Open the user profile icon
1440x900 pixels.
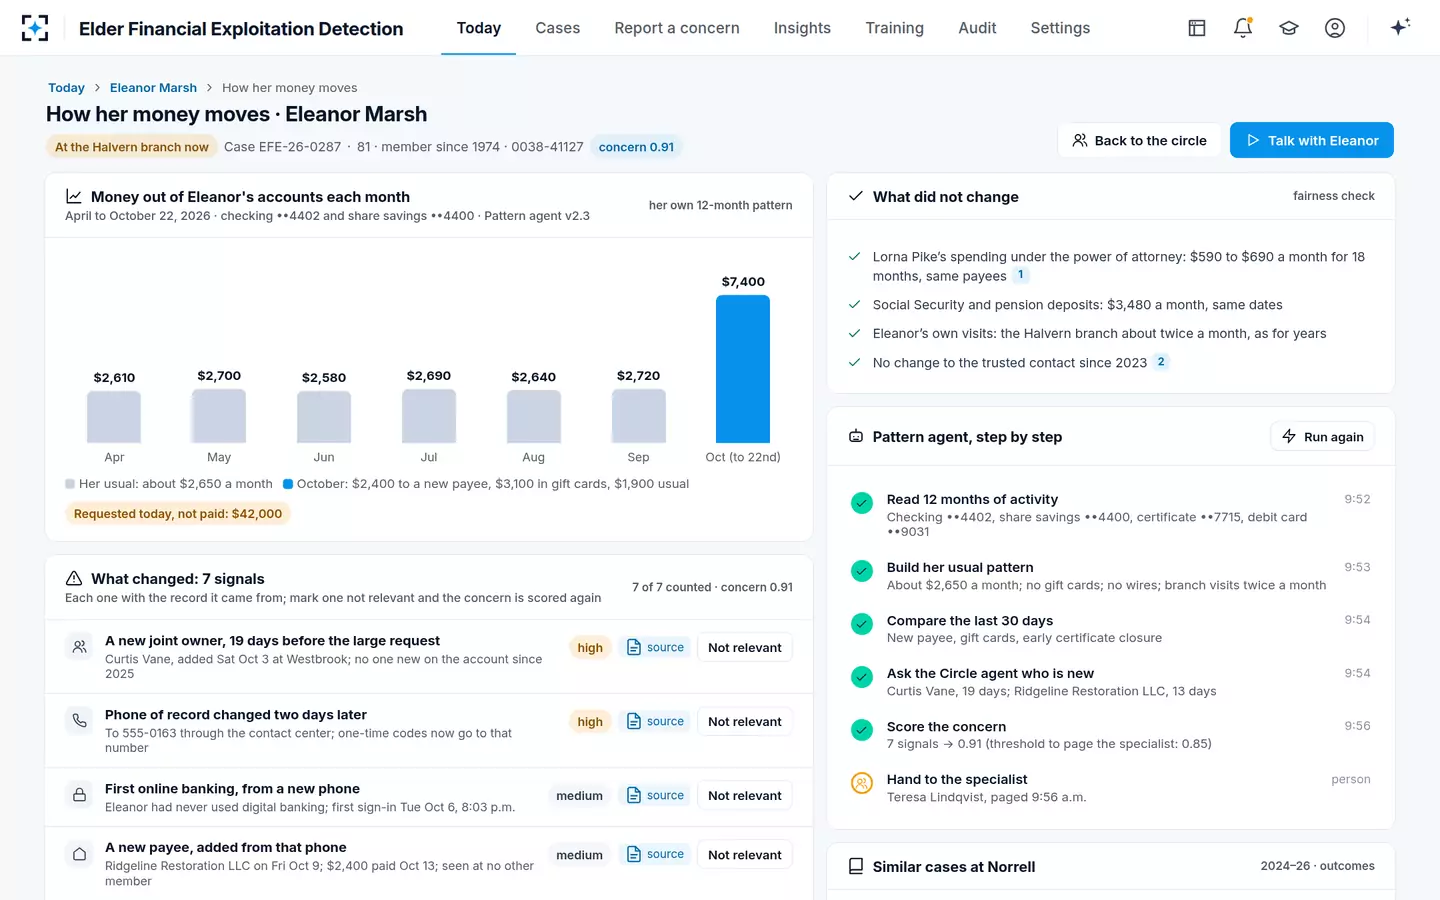coord(1335,28)
